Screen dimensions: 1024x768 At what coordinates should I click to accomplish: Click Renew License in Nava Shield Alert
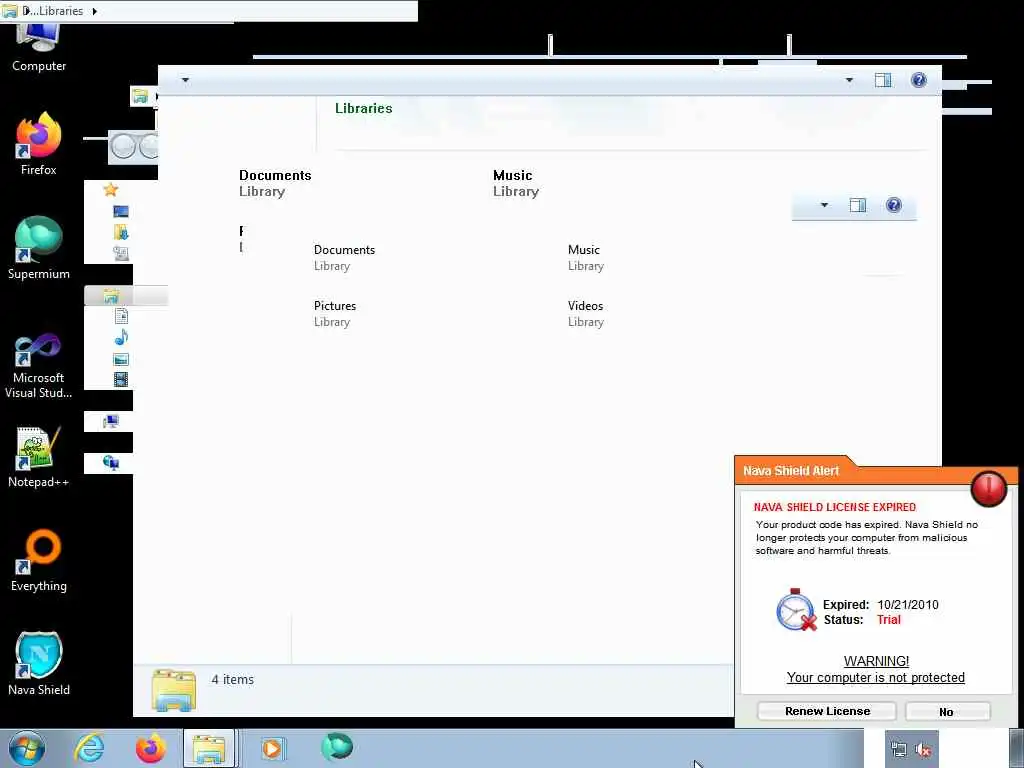pos(827,711)
